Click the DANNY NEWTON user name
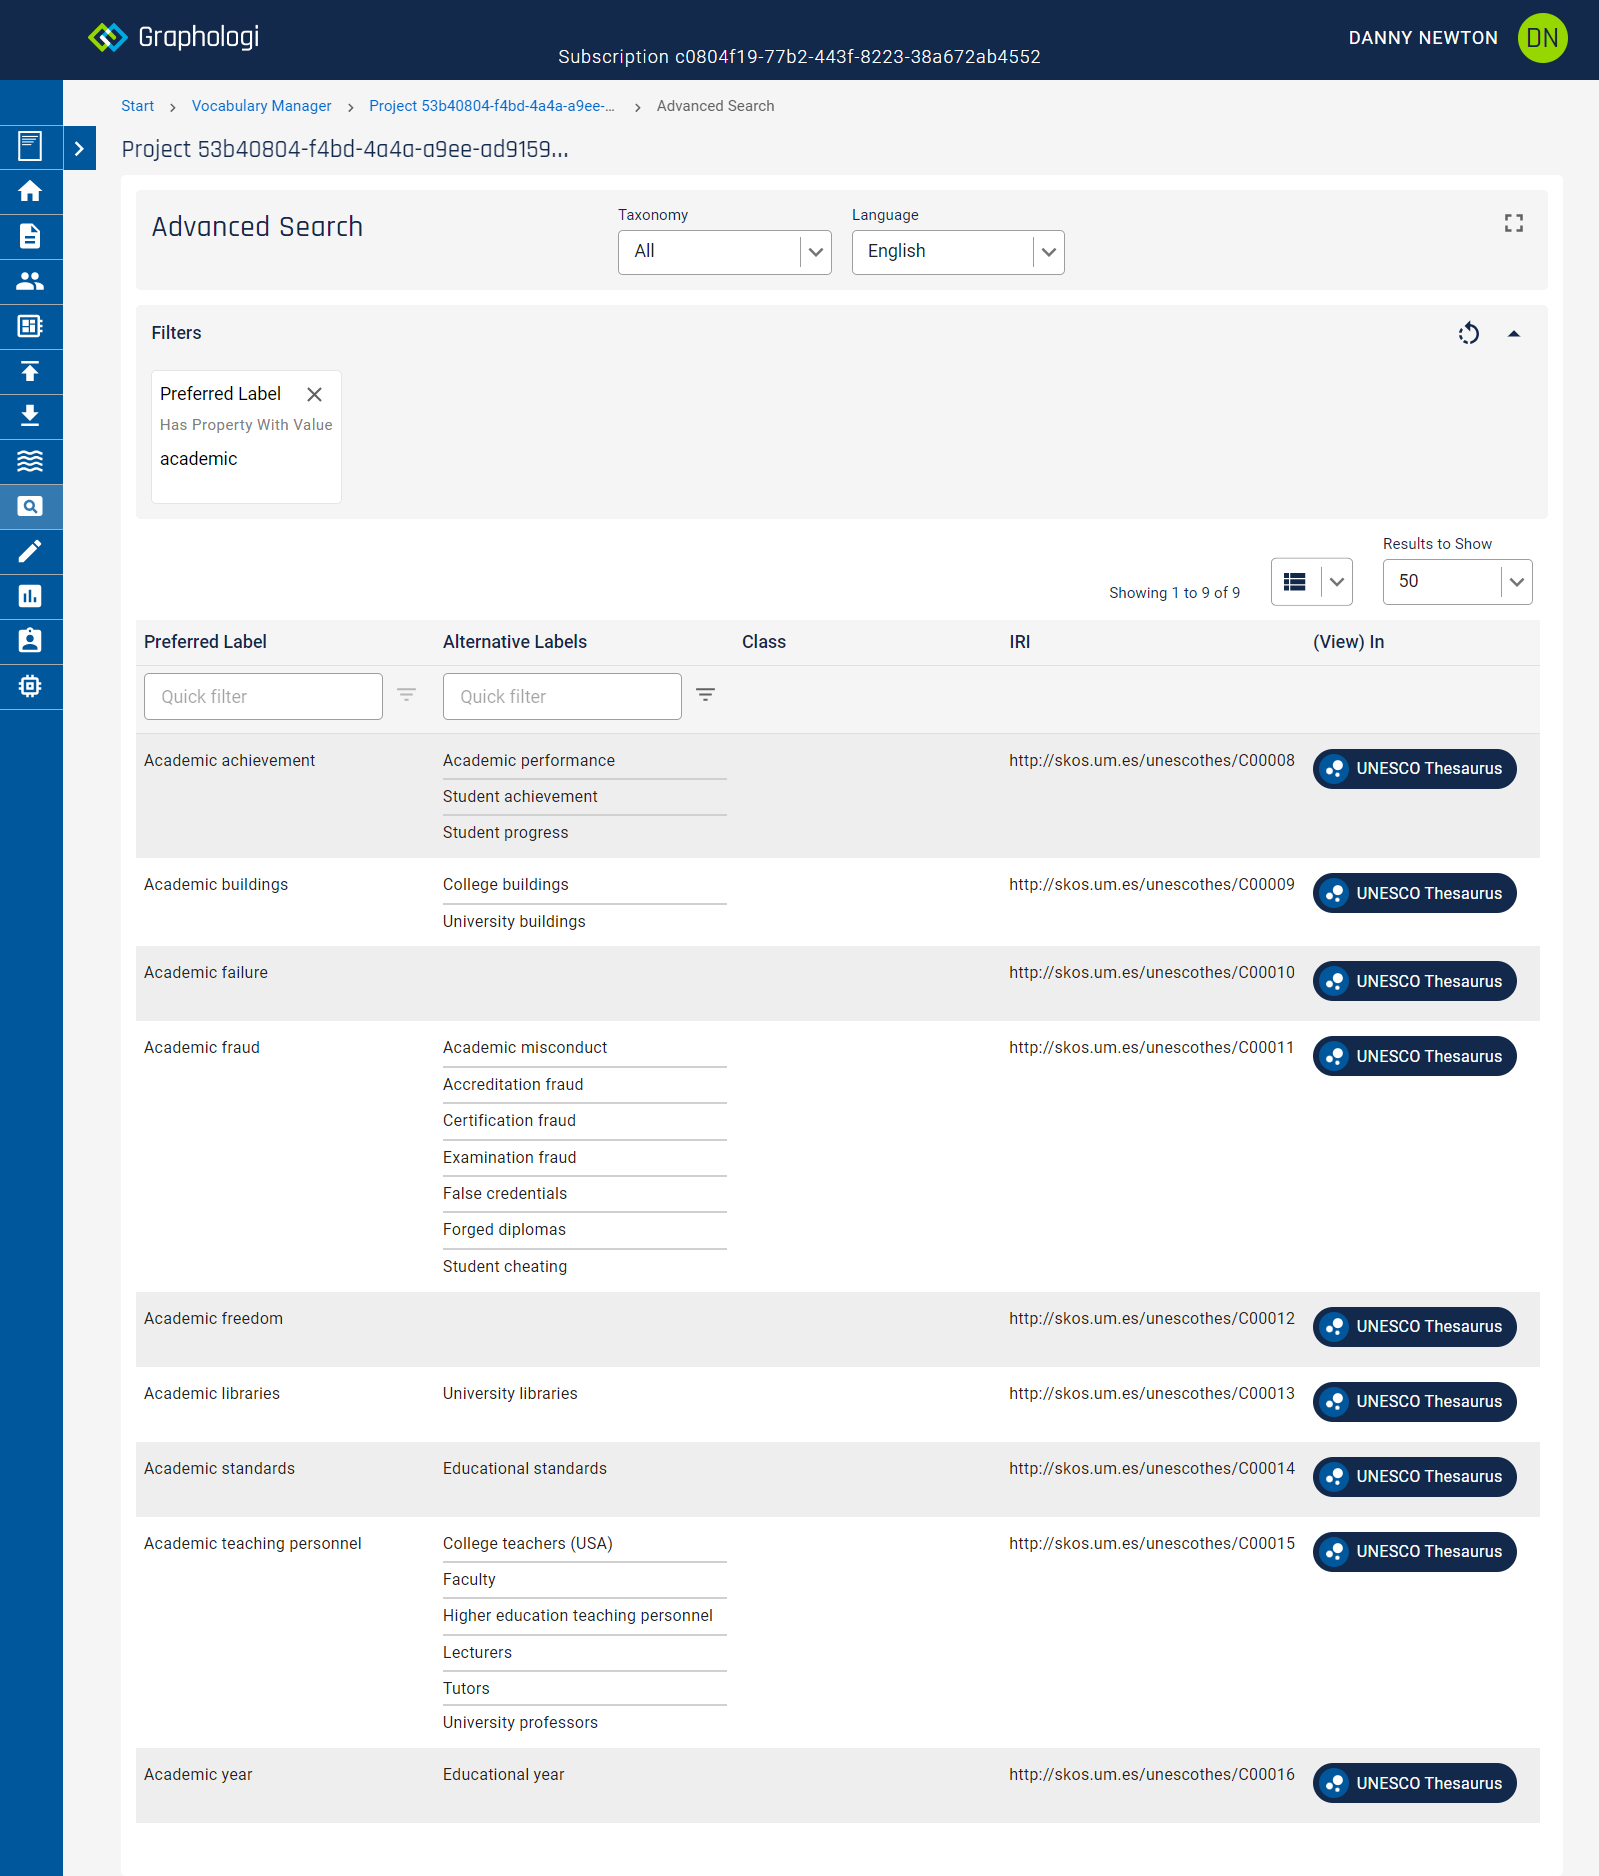This screenshot has height=1876, width=1599. click(x=1423, y=38)
